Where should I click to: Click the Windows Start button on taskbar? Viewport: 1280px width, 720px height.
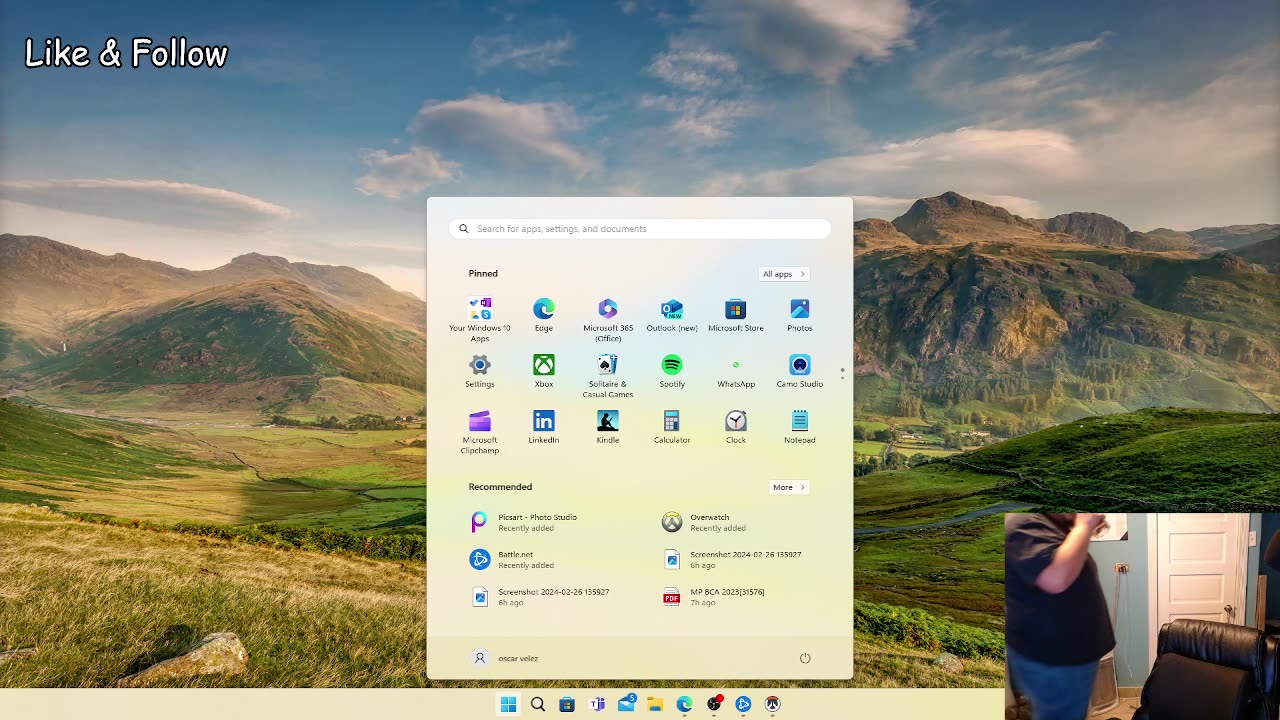508,704
